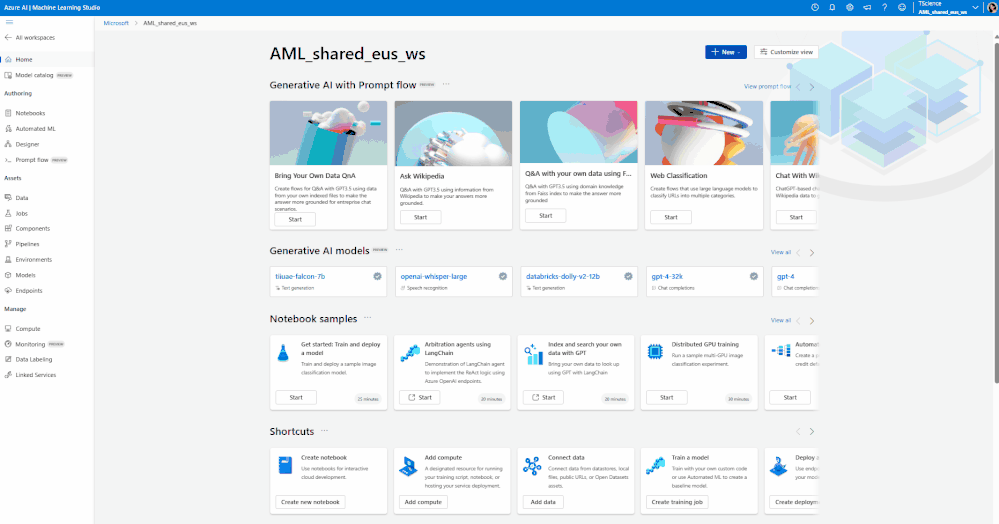Start the Web Classification flow
Screen dimensions: 999x524
671,217
